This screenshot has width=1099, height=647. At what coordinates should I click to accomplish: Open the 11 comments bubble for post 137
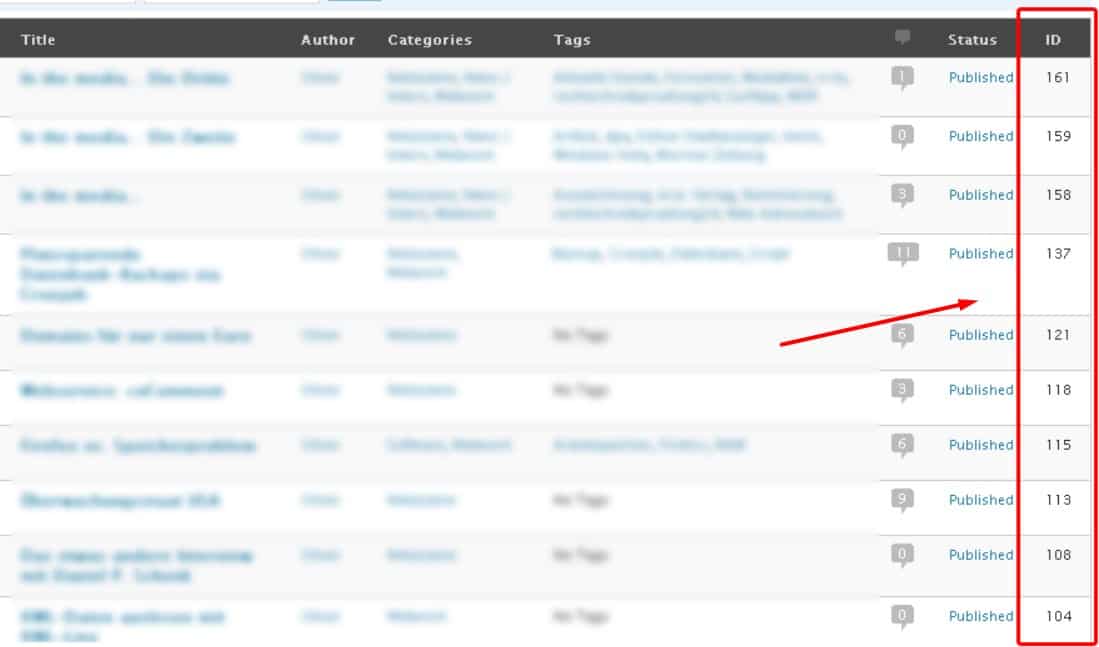(x=903, y=254)
